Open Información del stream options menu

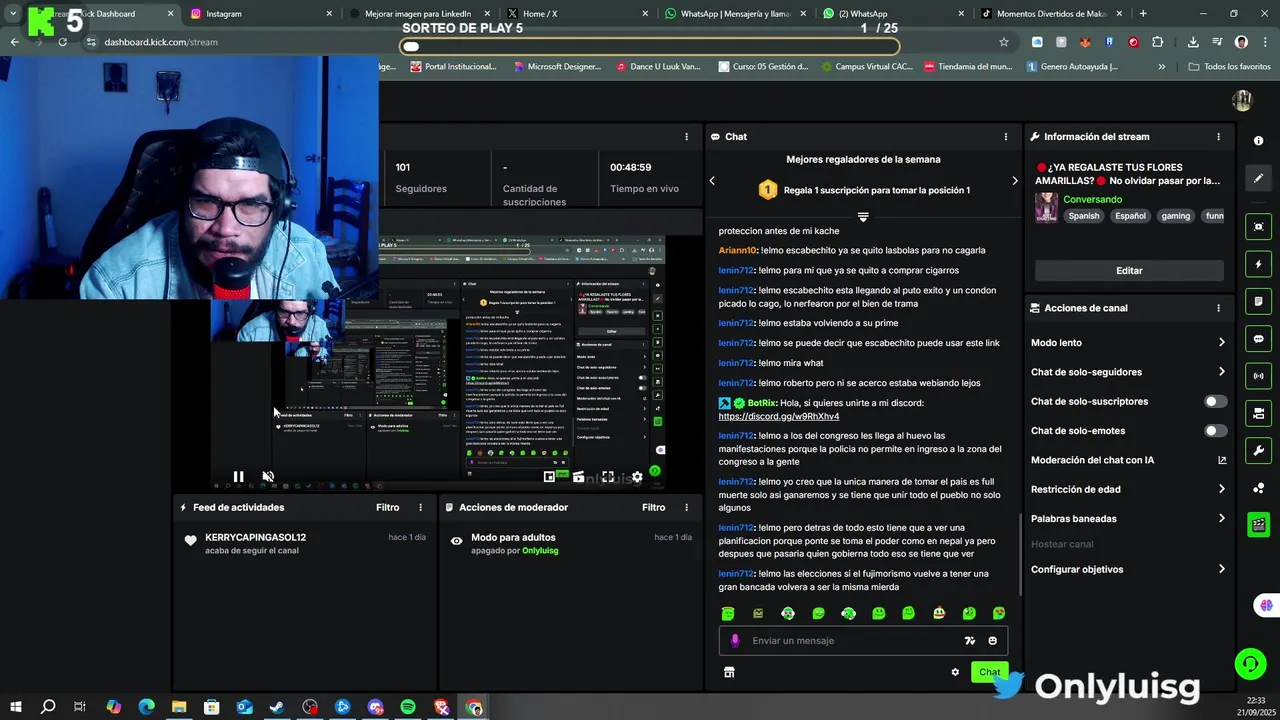pos(1218,137)
